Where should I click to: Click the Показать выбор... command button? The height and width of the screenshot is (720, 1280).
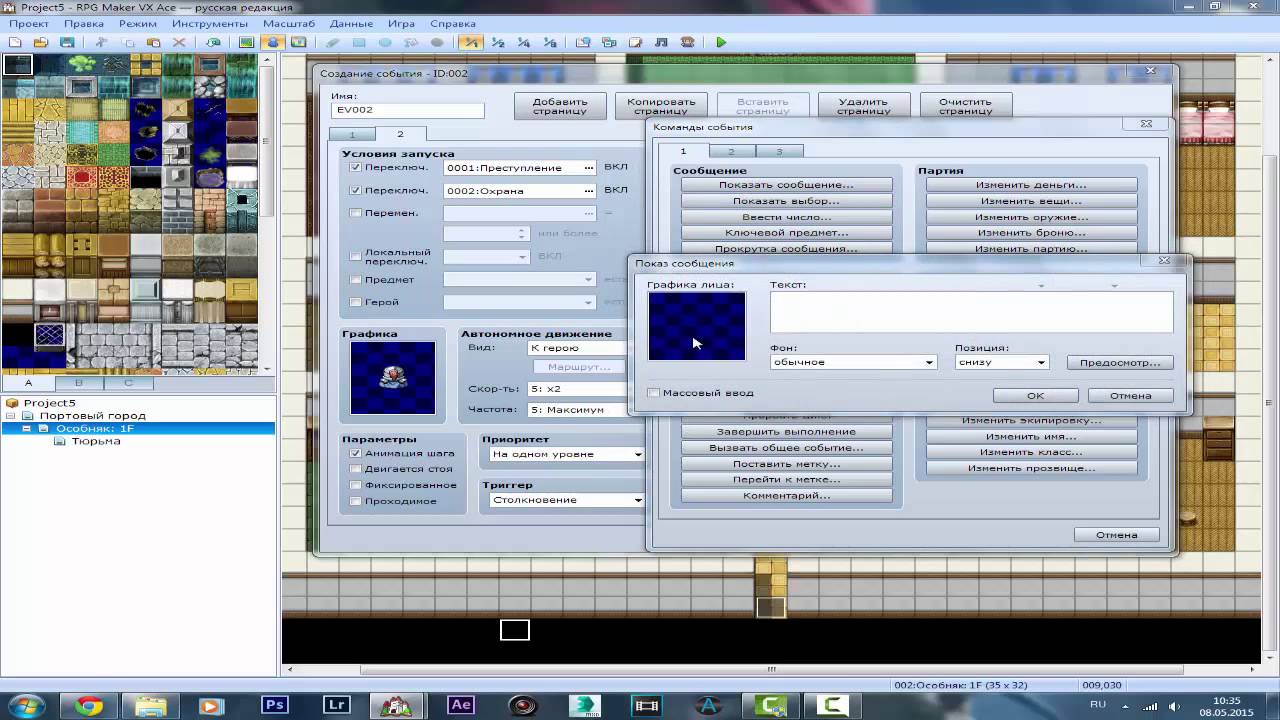coord(786,201)
